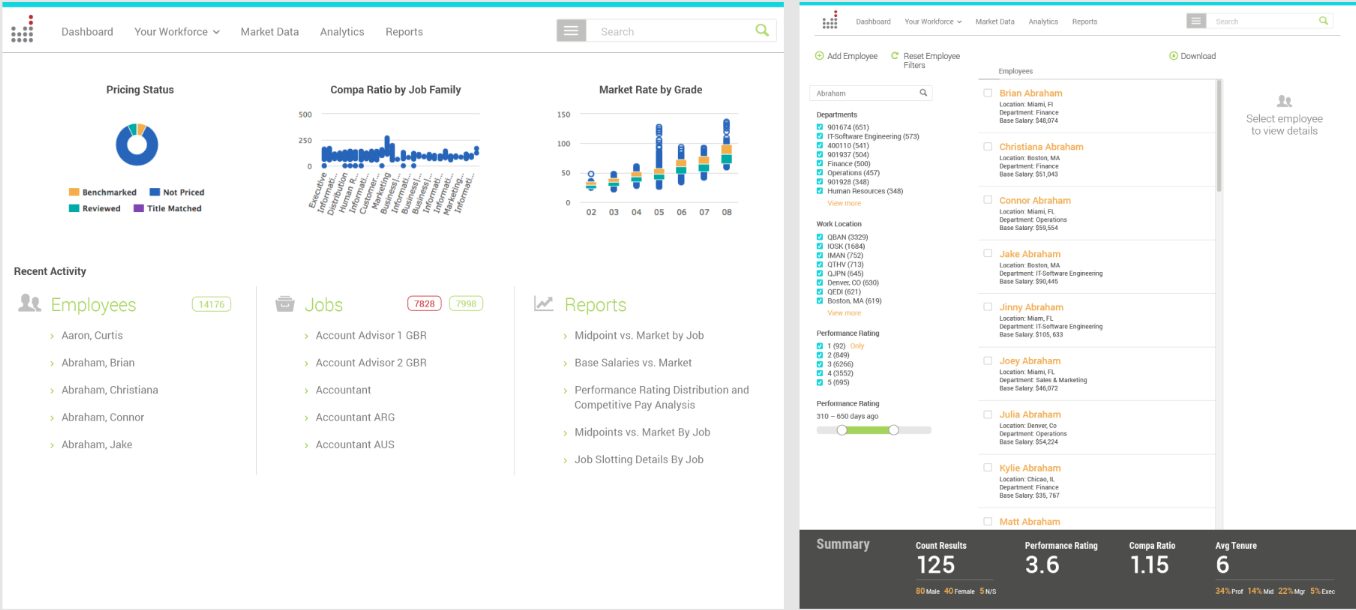Click the 14176 Employees count badge

pos(211,304)
